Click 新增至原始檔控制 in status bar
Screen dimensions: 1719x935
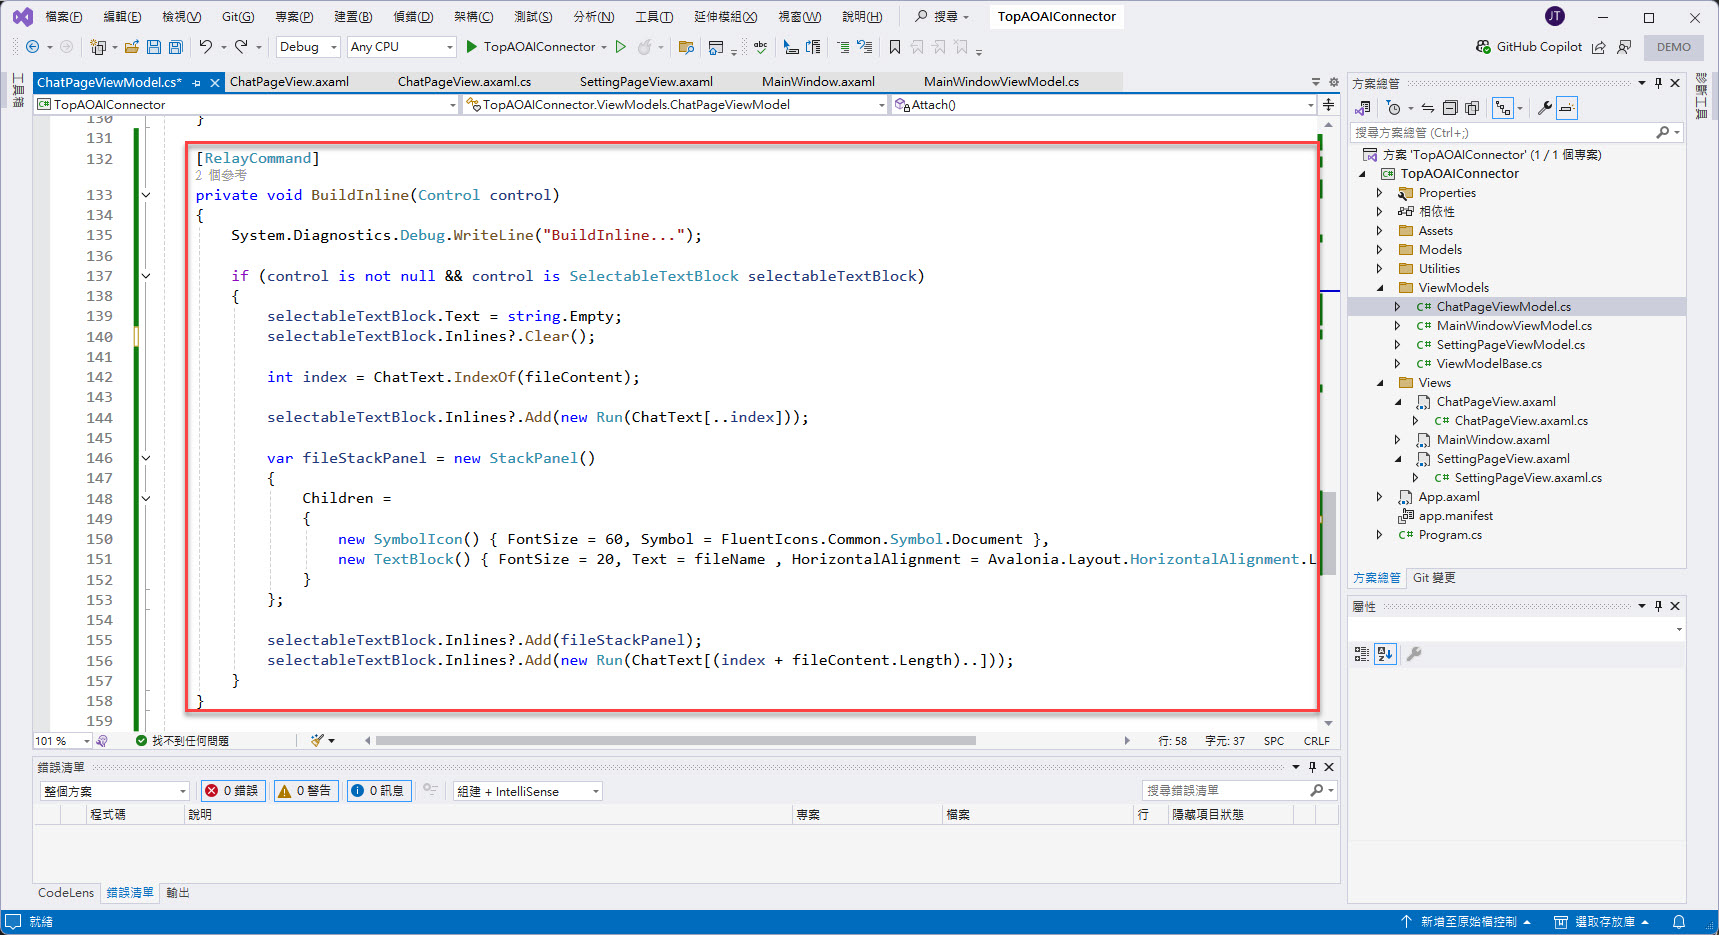click(x=1466, y=922)
